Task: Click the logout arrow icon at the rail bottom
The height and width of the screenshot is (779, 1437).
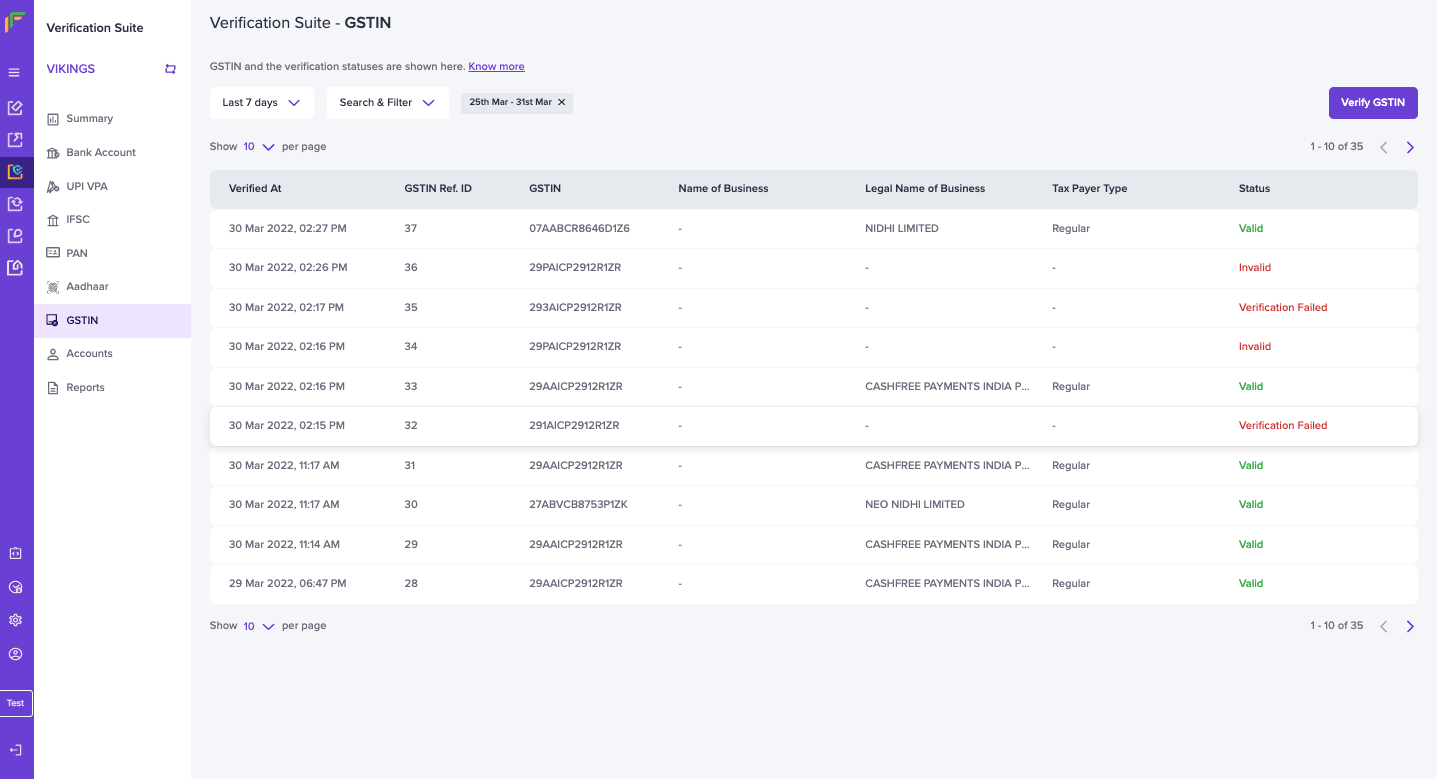Action: (15, 750)
